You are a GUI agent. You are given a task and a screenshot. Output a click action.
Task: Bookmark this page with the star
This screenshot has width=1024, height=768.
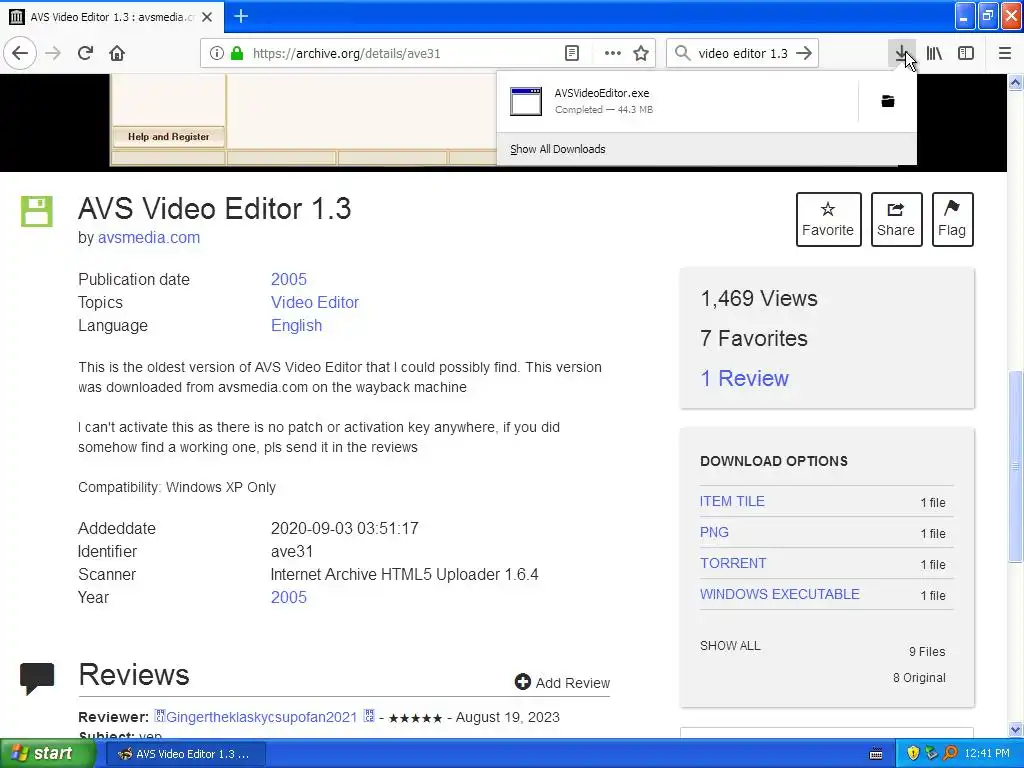(x=641, y=53)
